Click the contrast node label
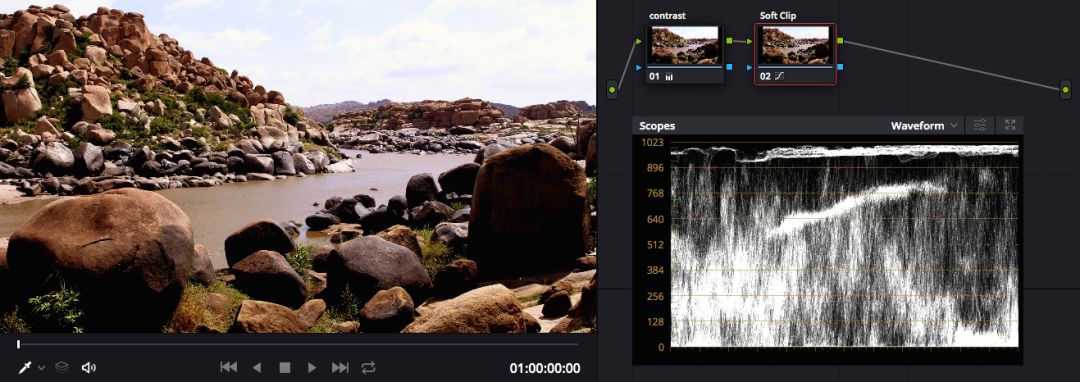 point(667,15)
